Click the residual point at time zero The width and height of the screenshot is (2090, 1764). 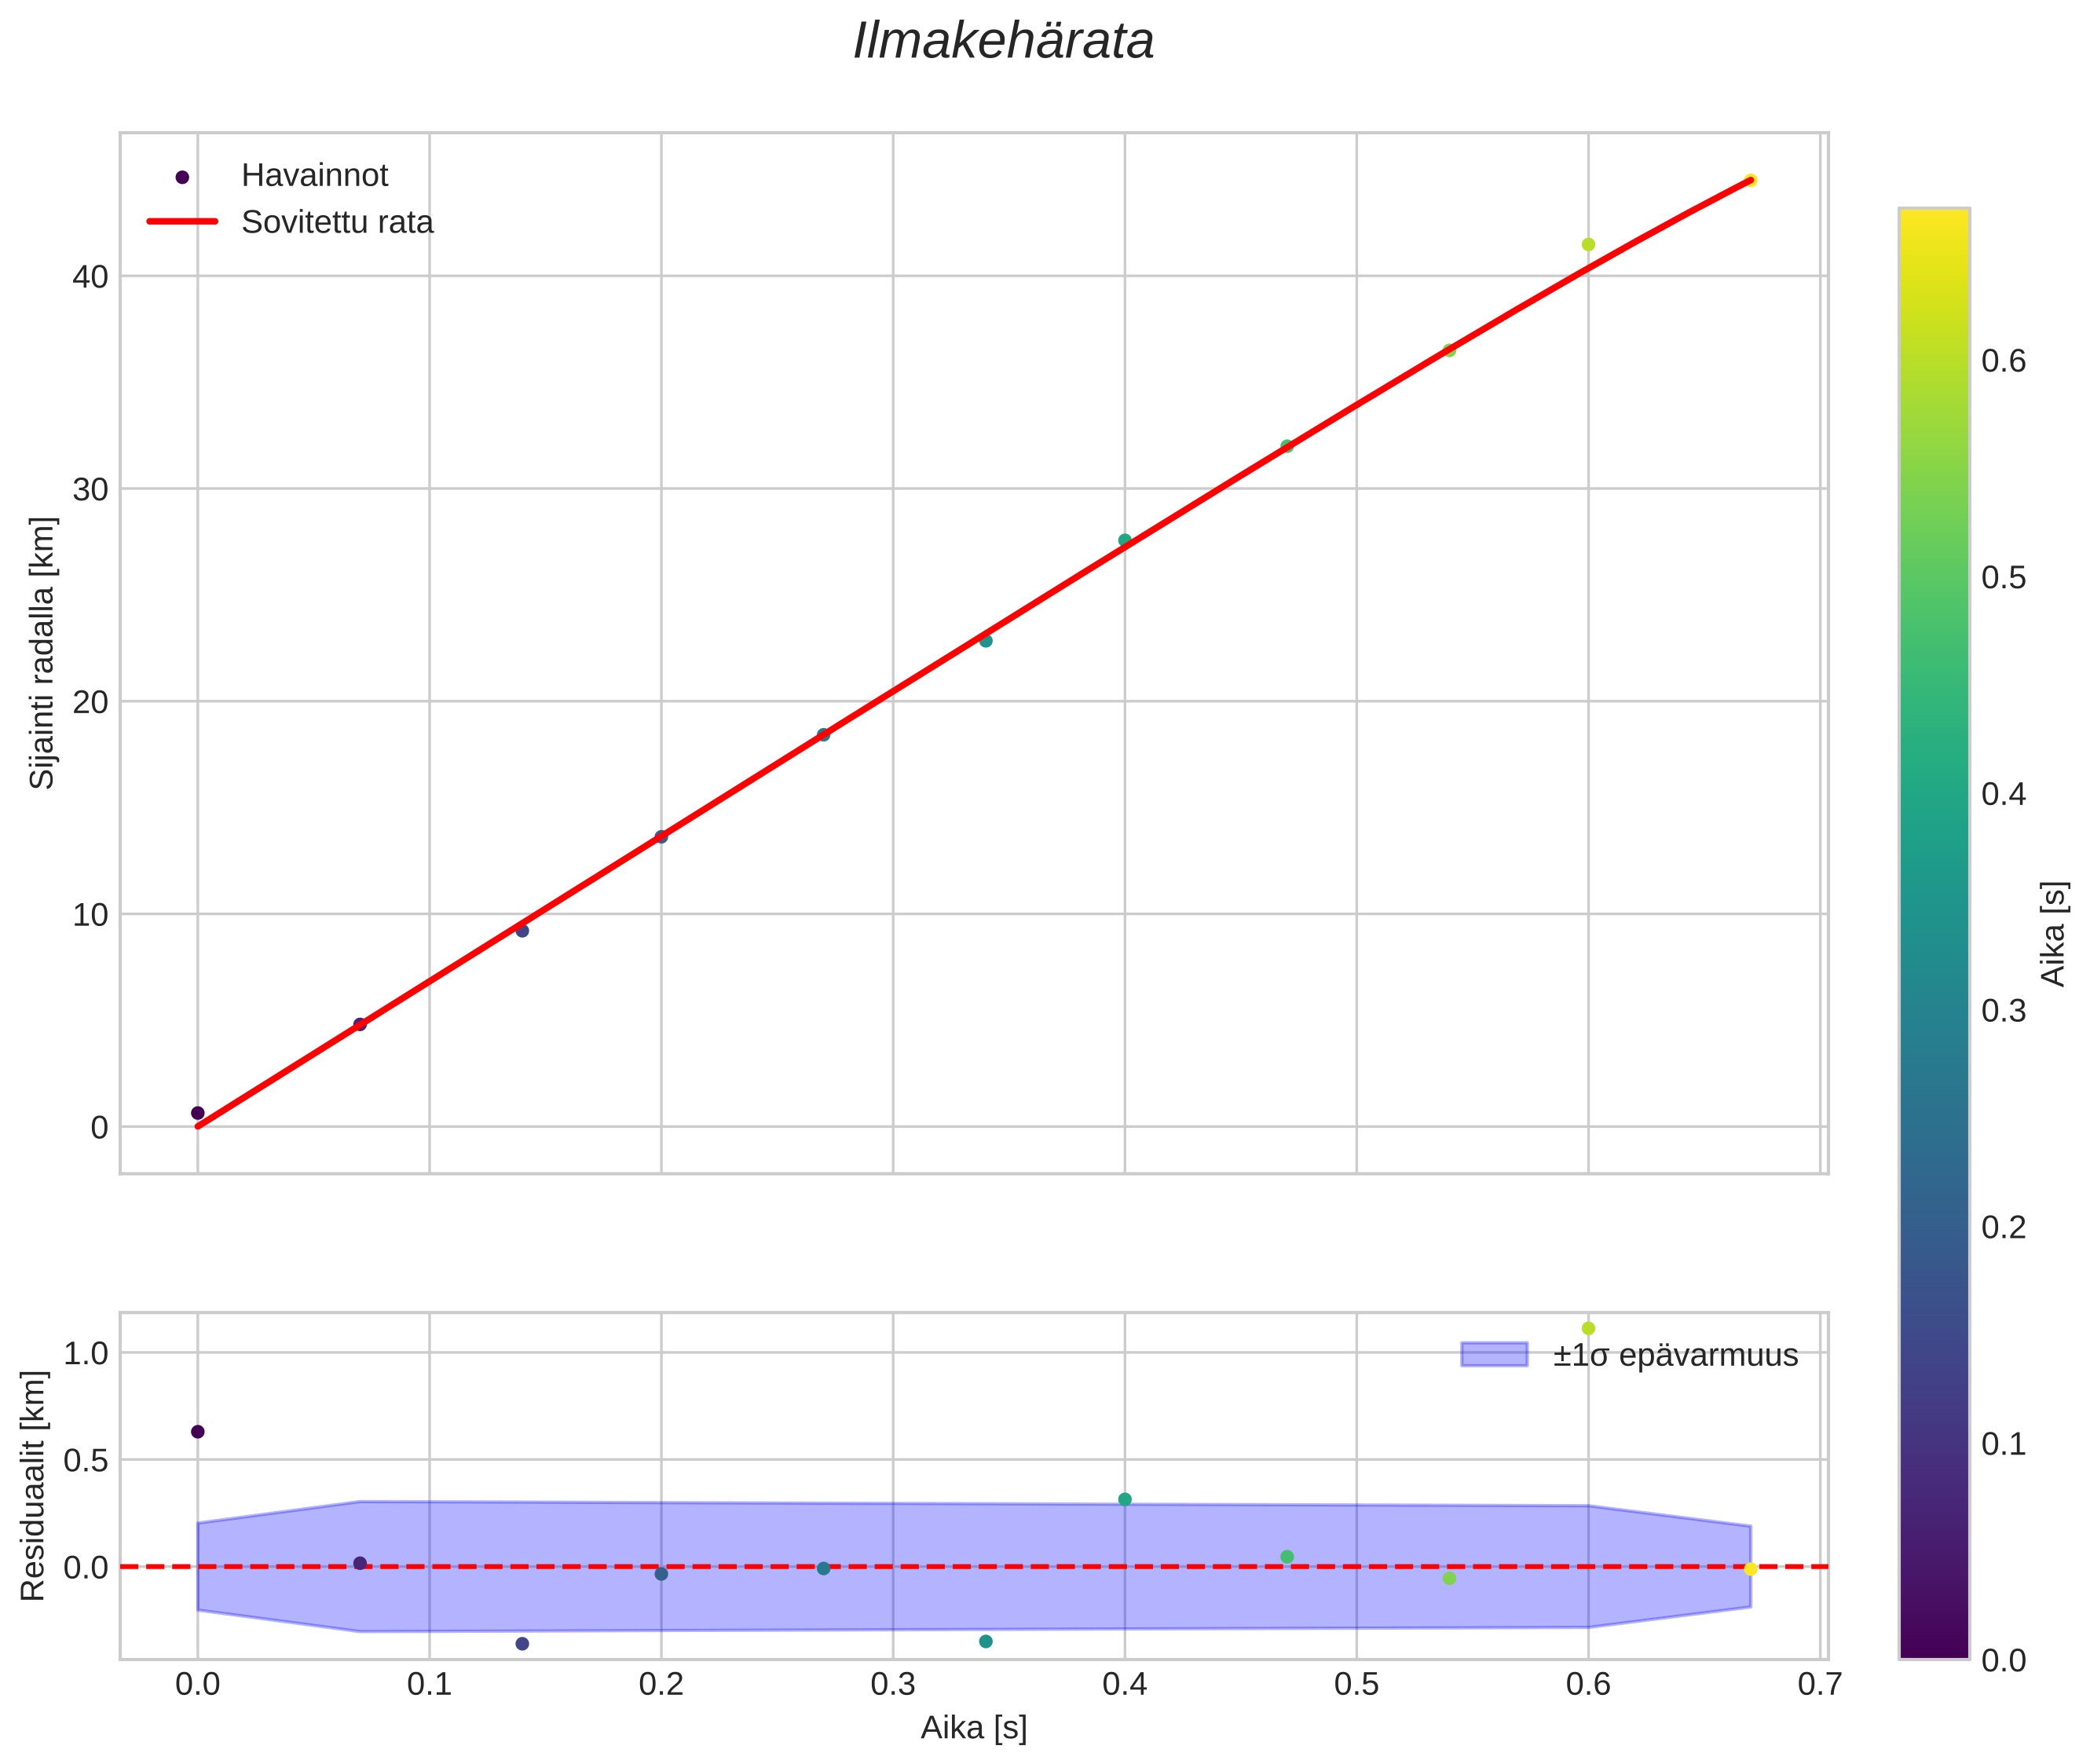[x=198, y=1432]
